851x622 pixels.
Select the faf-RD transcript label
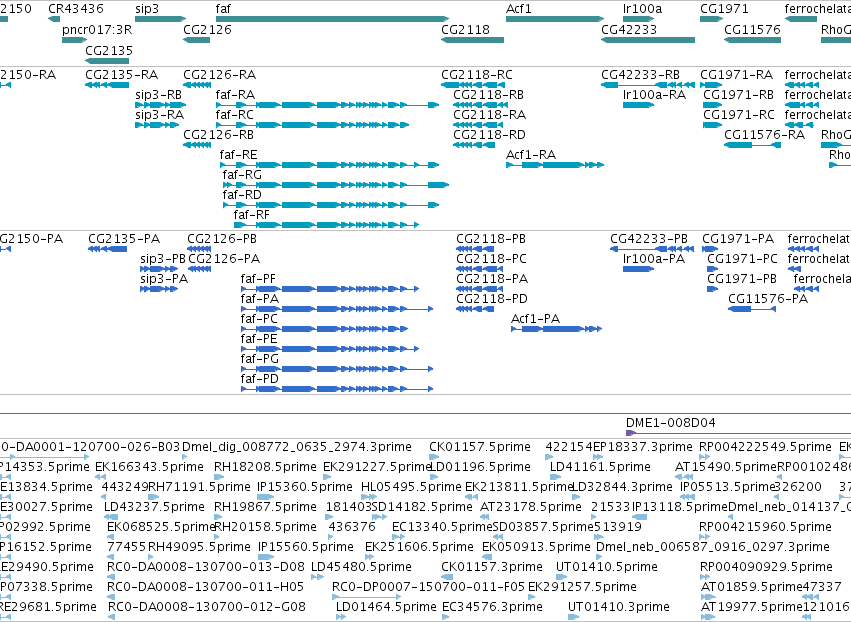coord(242,194)
